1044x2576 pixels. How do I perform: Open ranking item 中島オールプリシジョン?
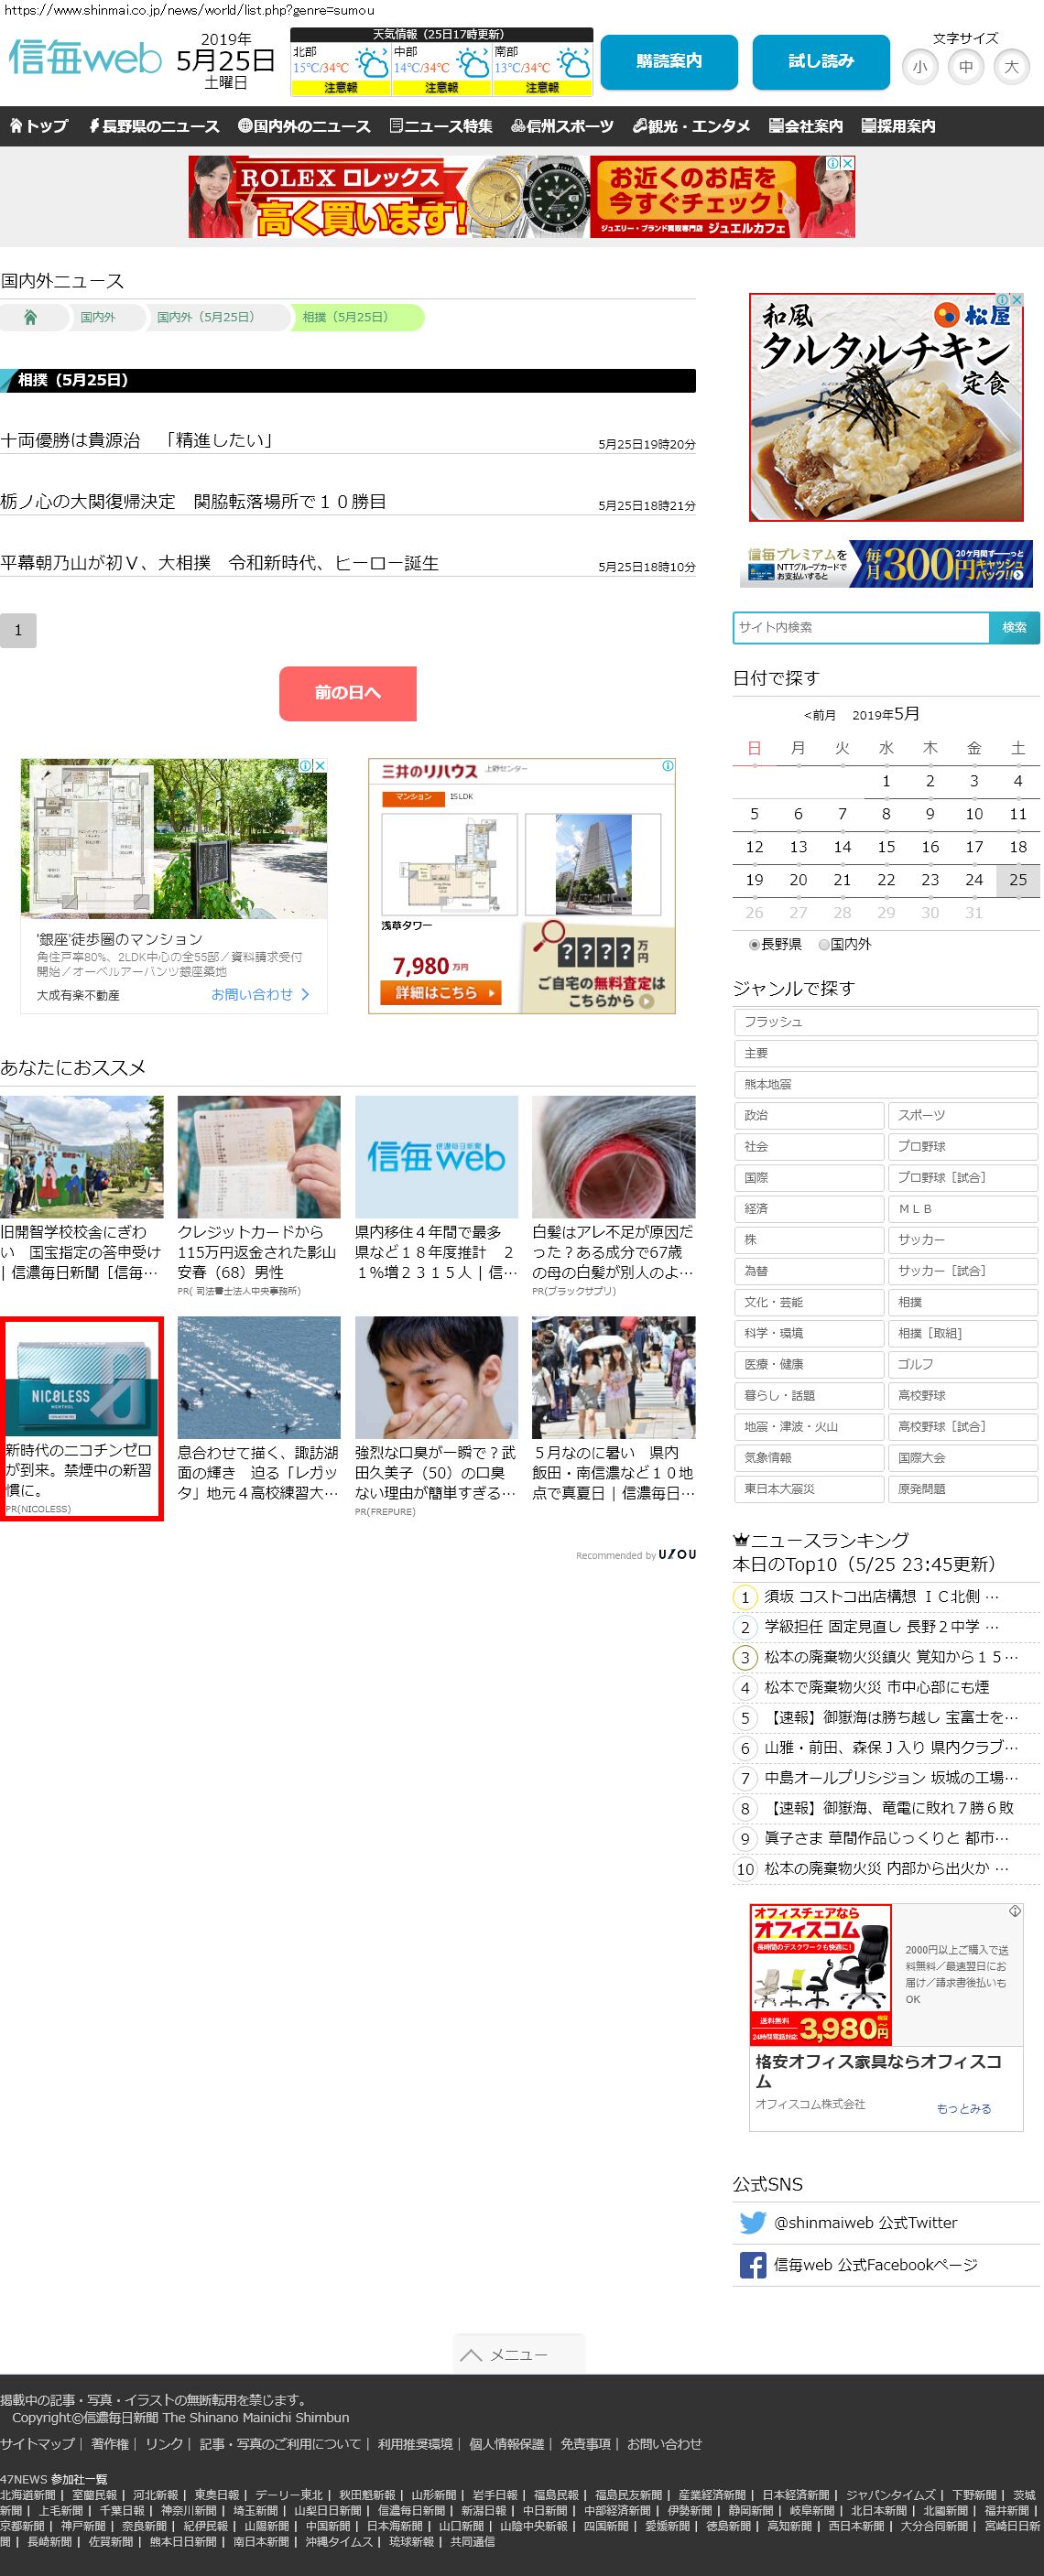point(891,1778)
